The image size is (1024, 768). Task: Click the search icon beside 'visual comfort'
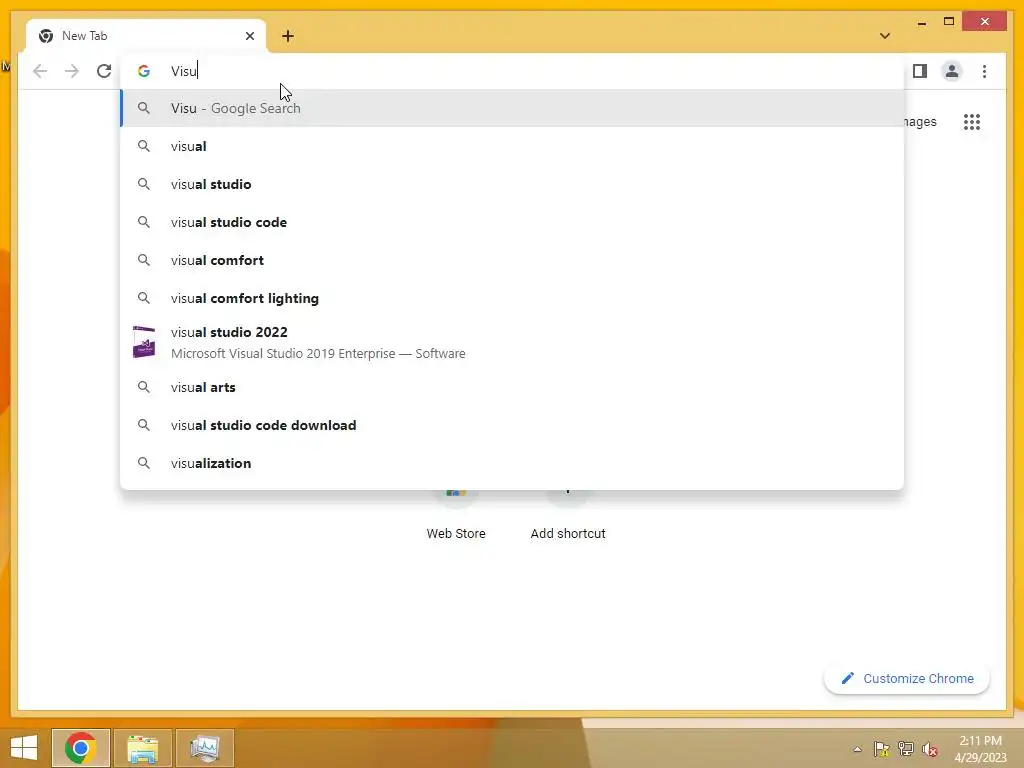click(x=144, y=260)
